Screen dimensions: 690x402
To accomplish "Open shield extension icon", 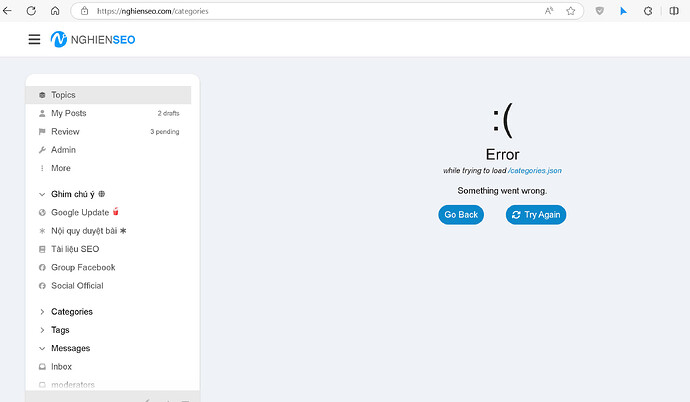I will pos(599,11).
